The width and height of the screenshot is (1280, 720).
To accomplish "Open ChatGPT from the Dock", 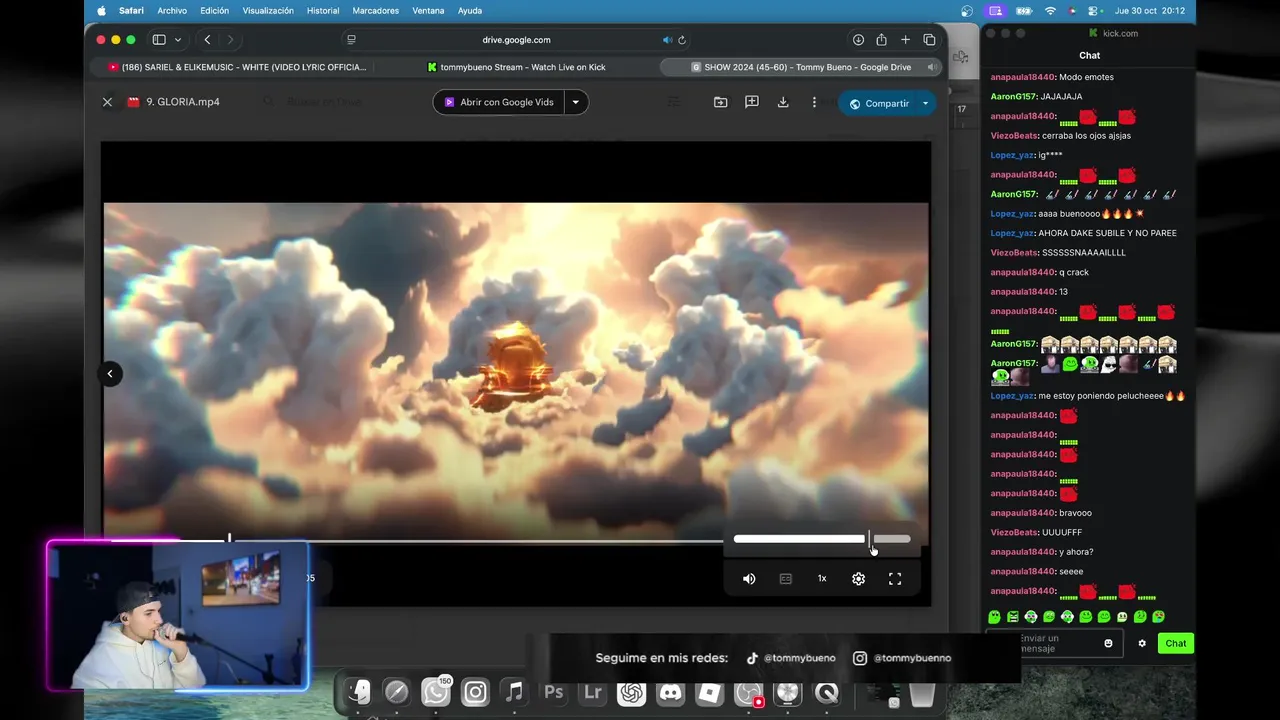I will click(631, 692).
